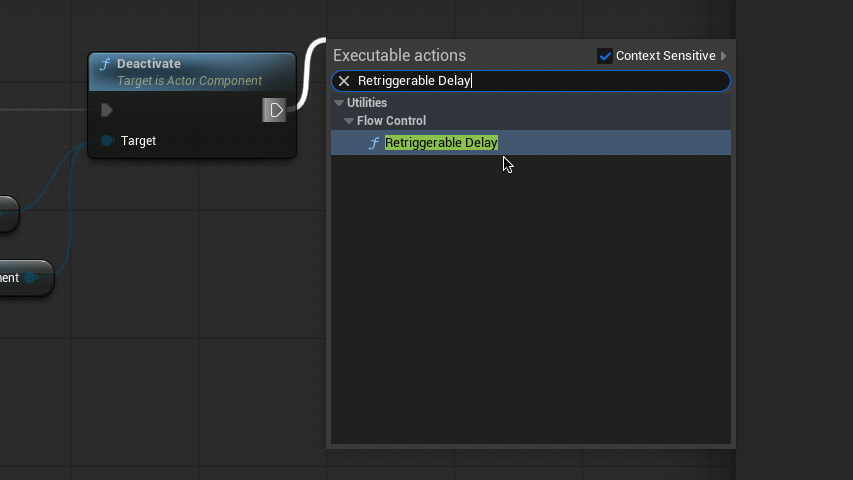This screenshot has height=480, width=853.
Task: Clear the search with X icon
Action: (344, 81)
